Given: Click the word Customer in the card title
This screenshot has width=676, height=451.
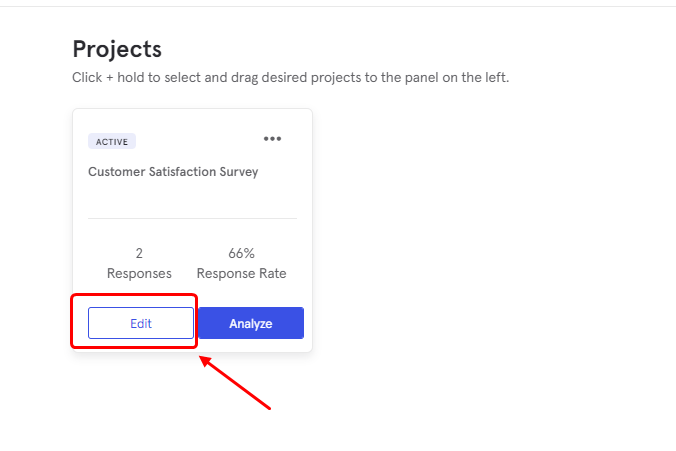Looking at the screenshot, I should (x=116, y=172).
